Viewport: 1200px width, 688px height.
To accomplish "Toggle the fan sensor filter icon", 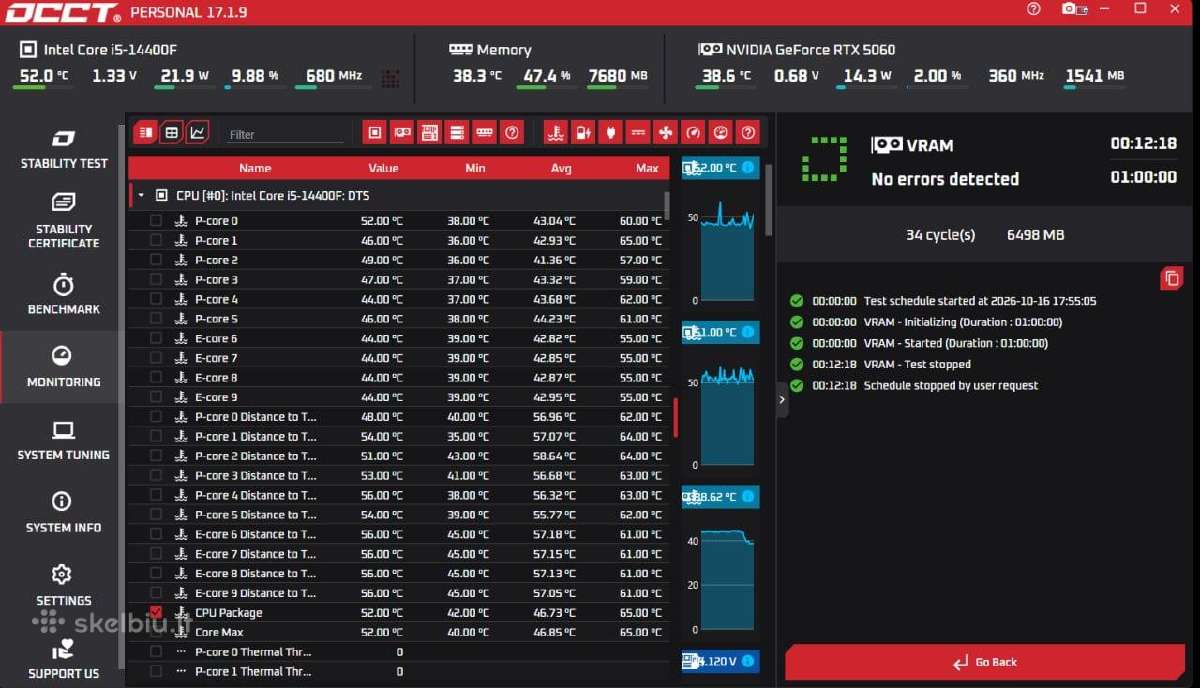I will tap(665, 132).
